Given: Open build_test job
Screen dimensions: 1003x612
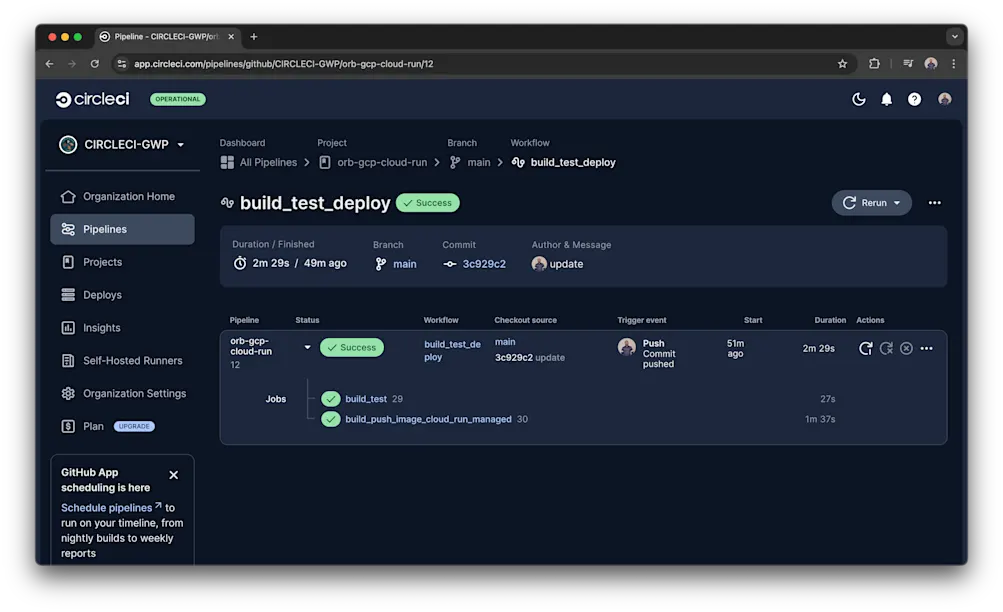Looking at the screenshot, I should point(366,399).
